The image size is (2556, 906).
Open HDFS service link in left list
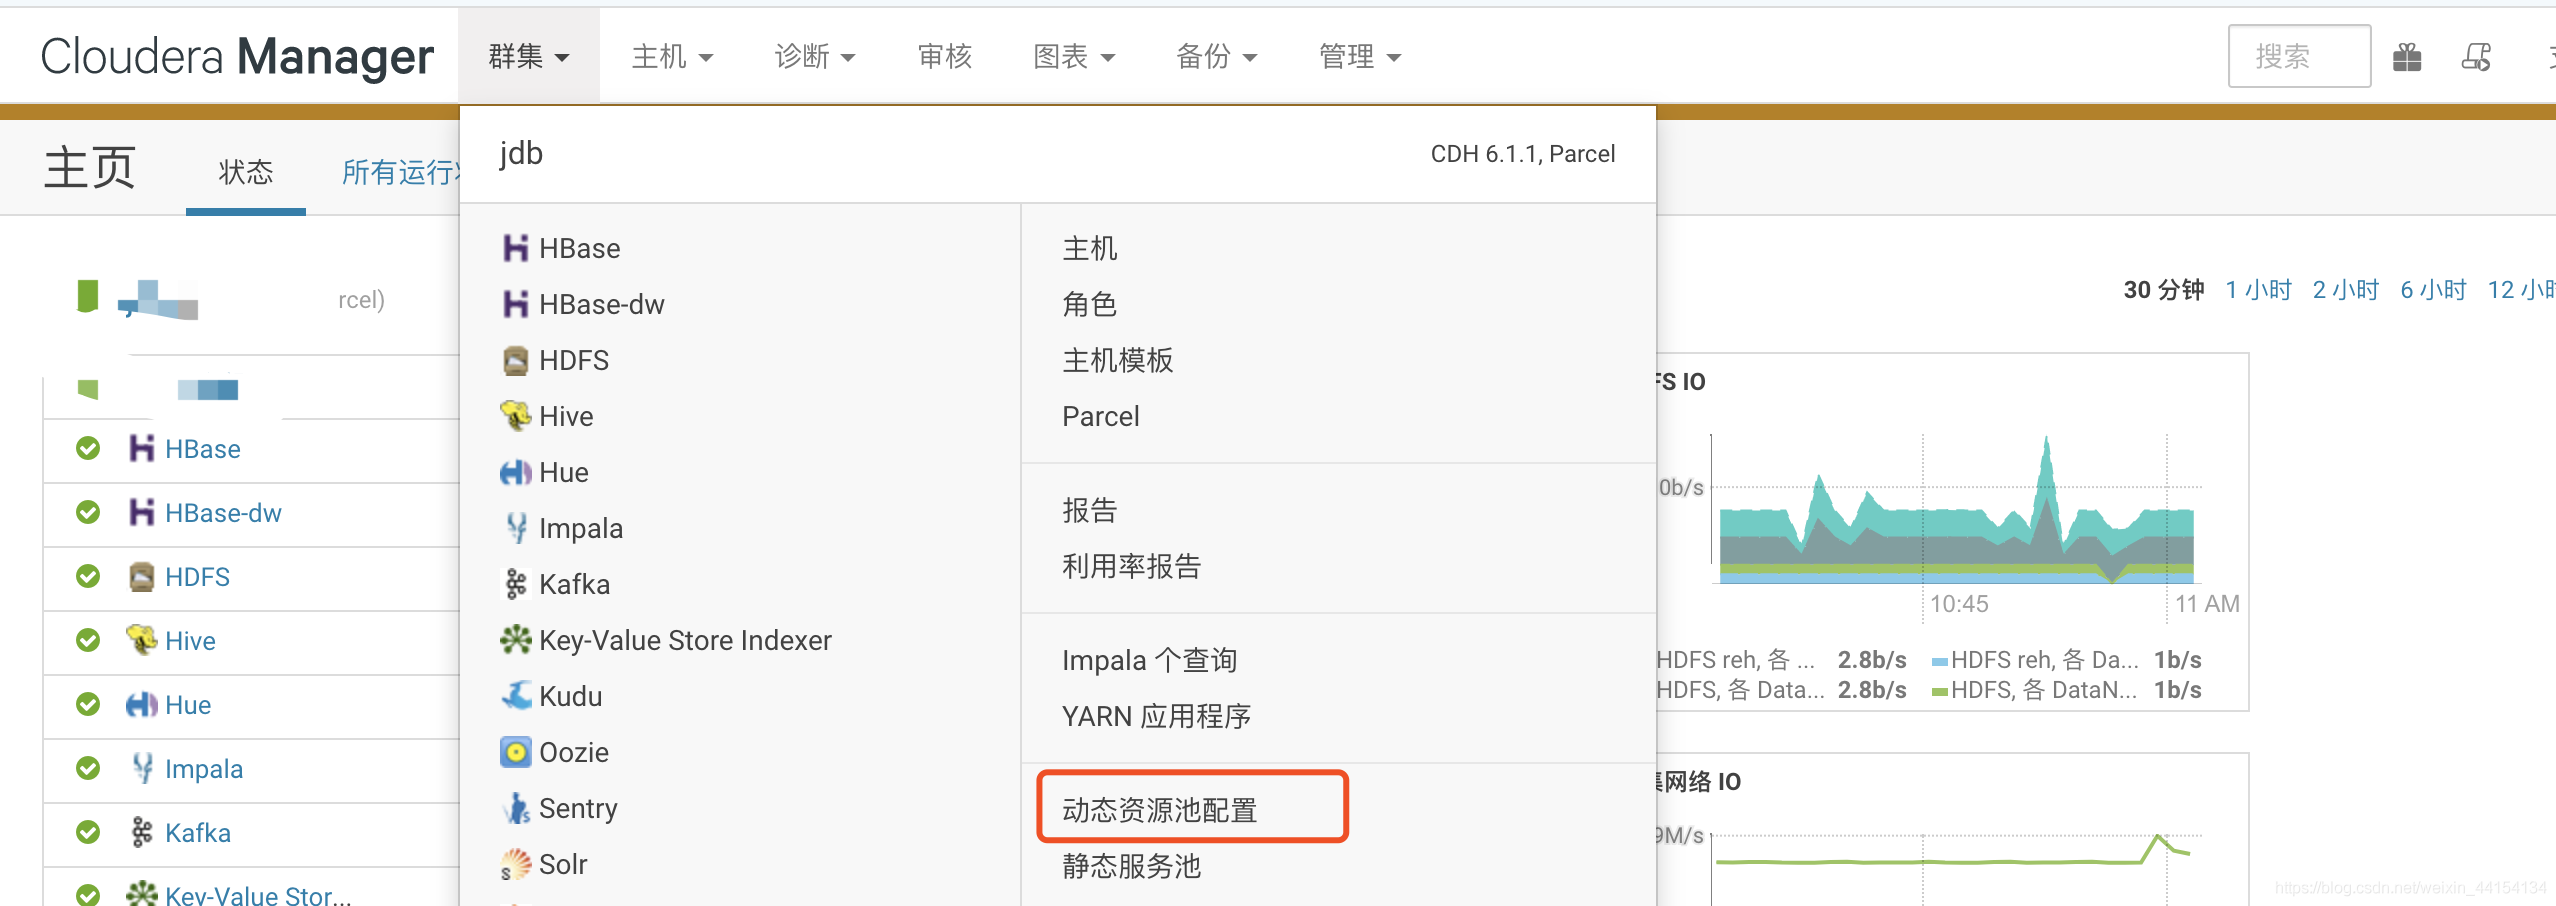pos(197,577)
